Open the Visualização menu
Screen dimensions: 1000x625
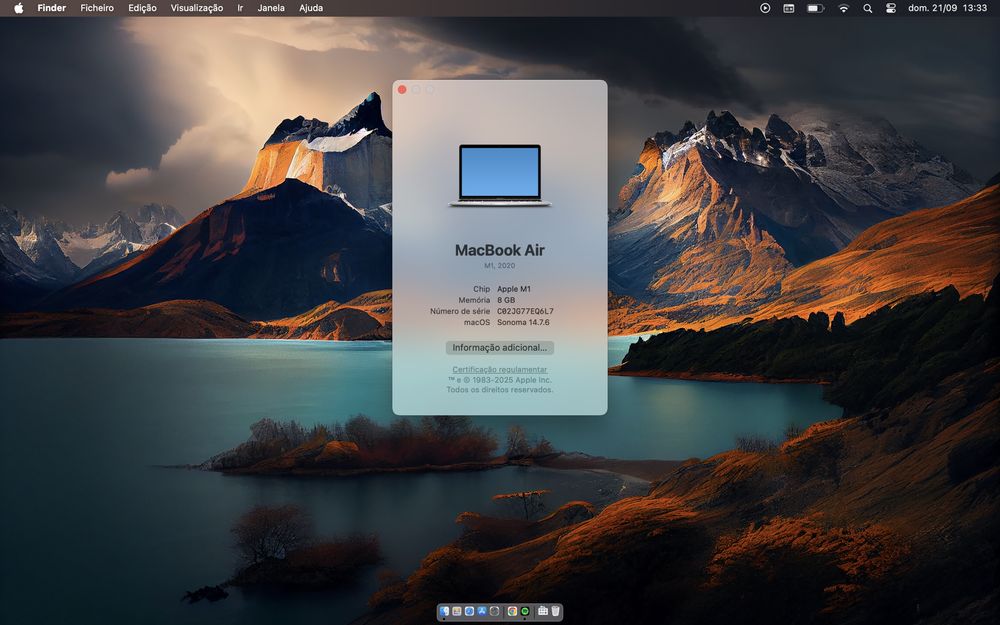click(x=196, y=8)
